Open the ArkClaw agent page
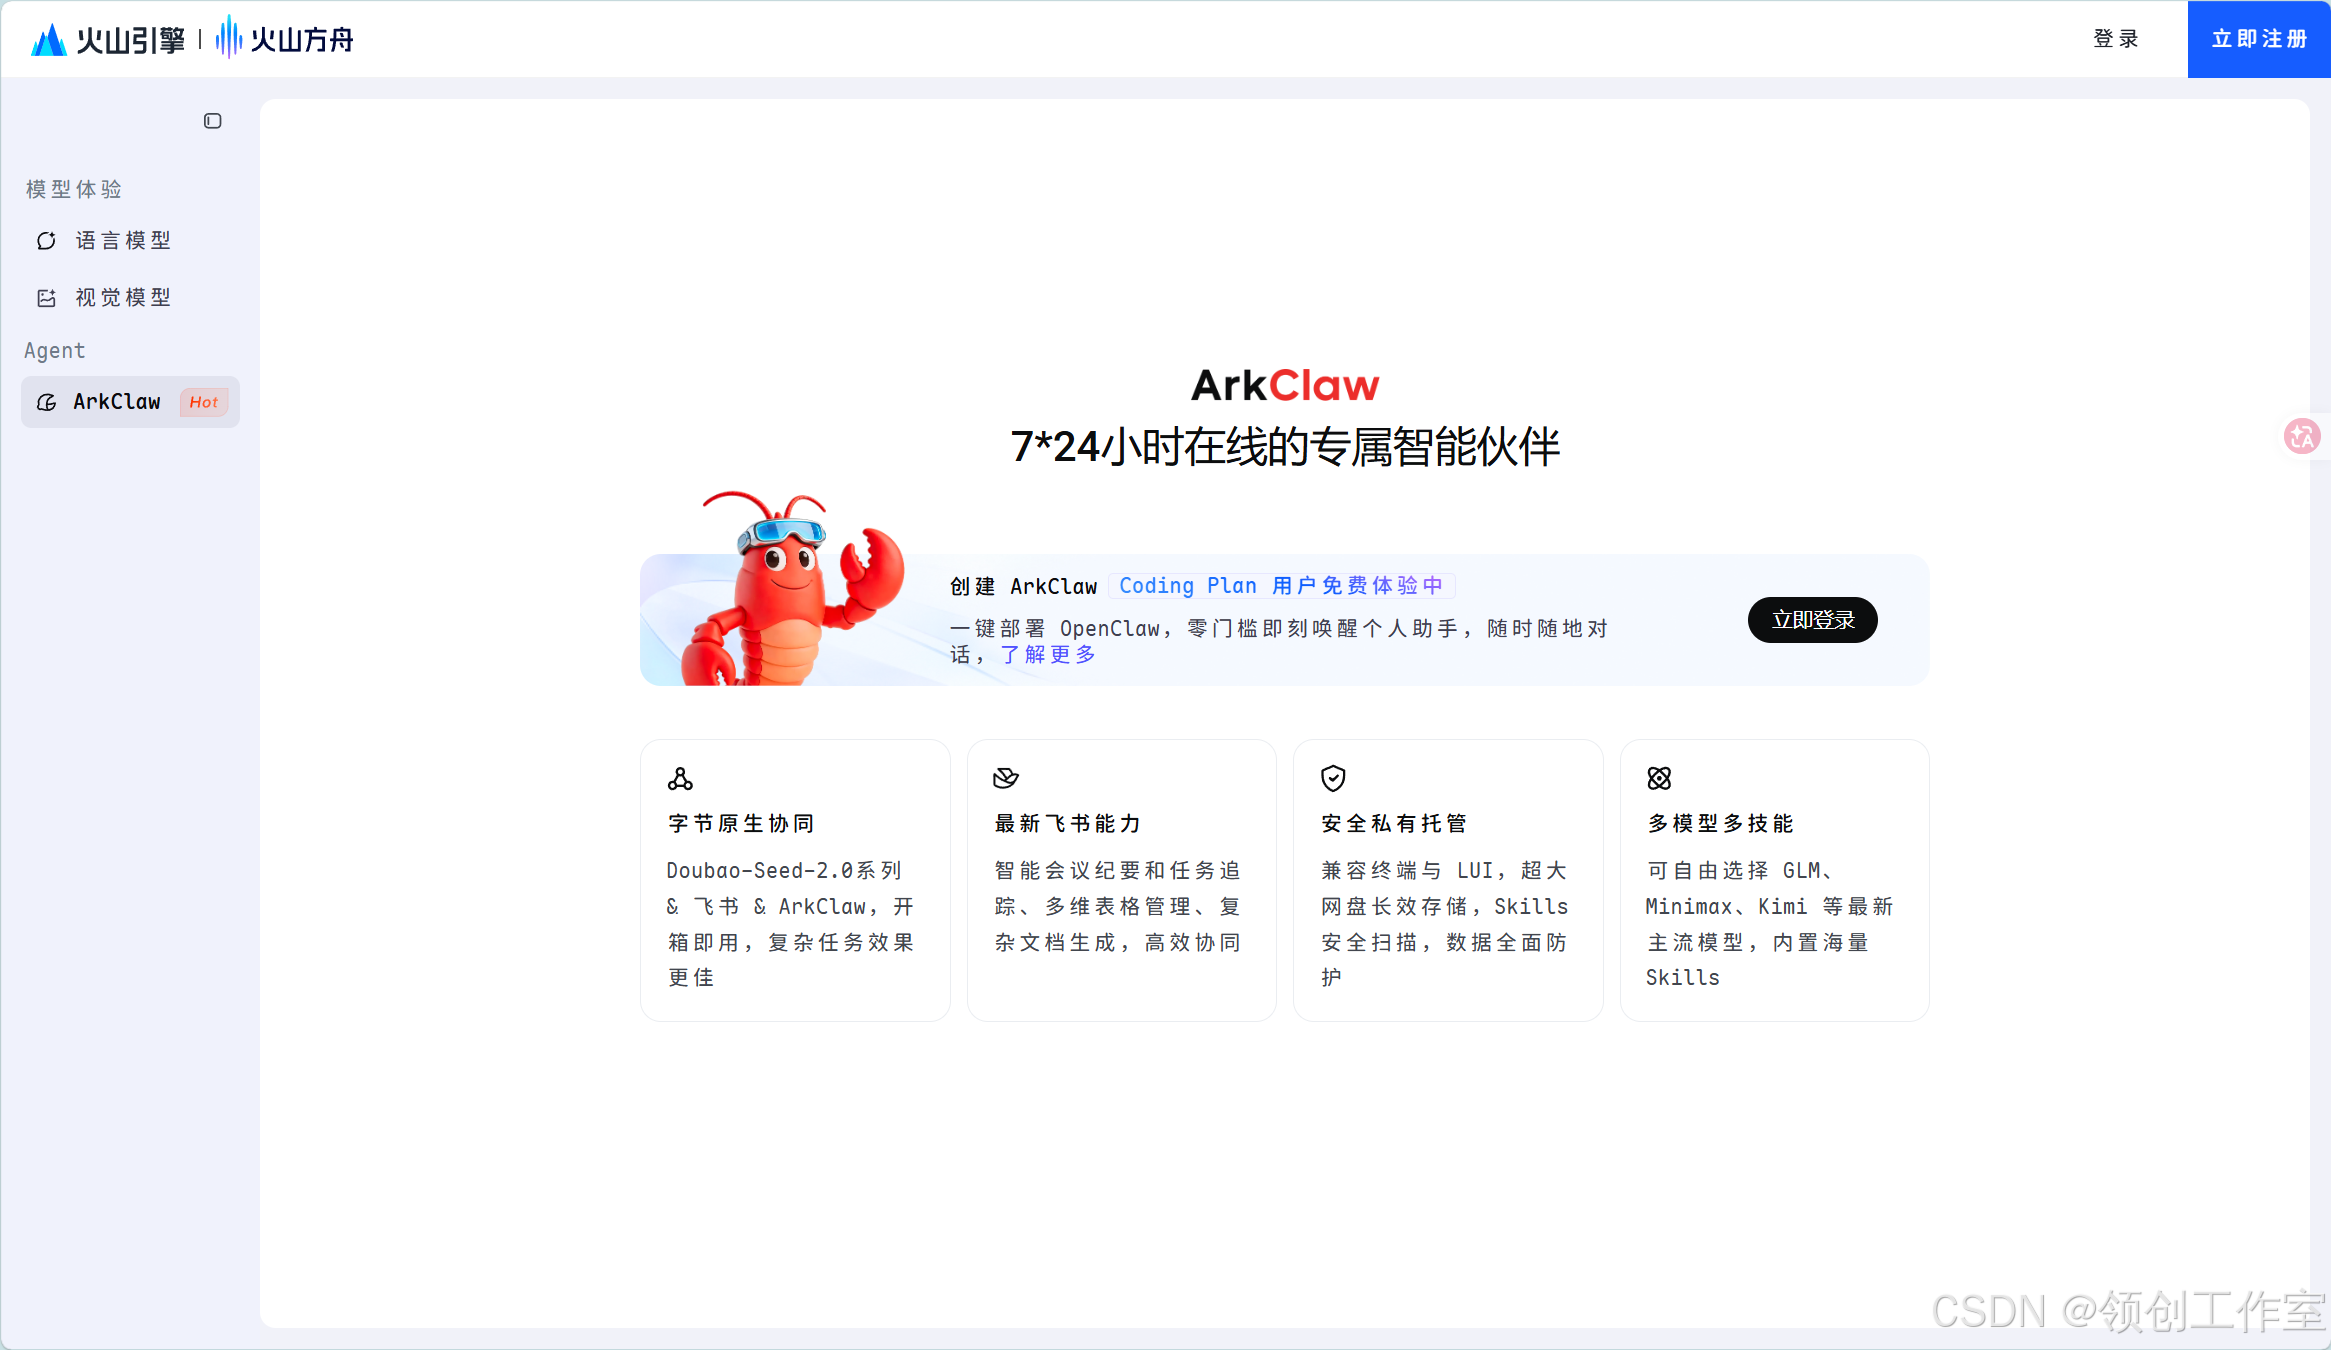 (116, 402)
